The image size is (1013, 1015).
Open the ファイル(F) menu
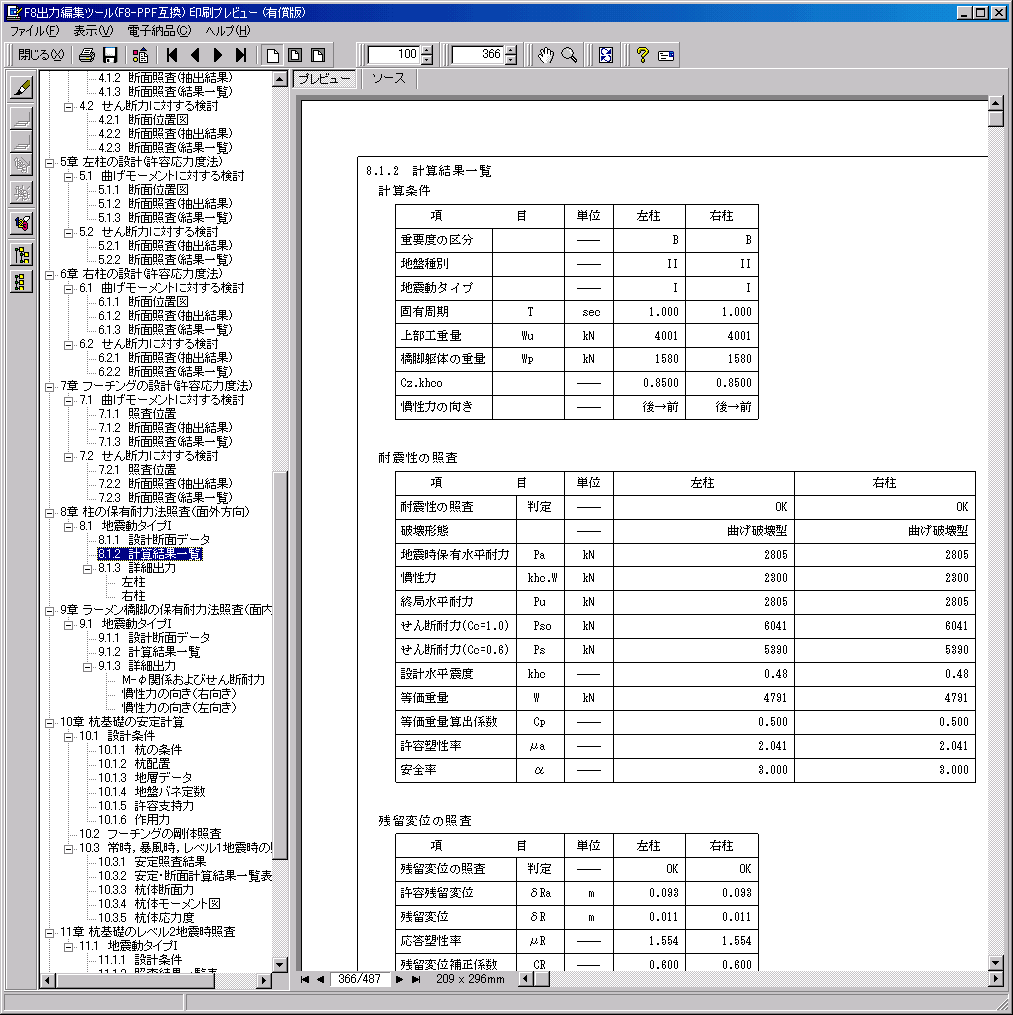click(34, 30)
